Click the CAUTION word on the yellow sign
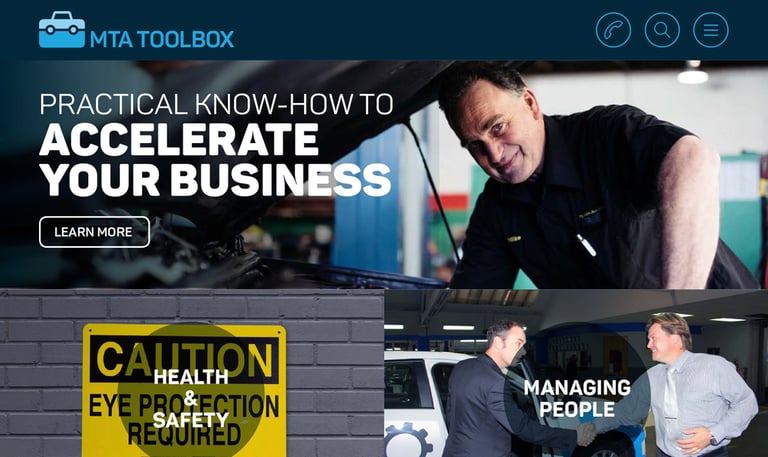Viewport: 768px width, 457px height. click(184, 359)
